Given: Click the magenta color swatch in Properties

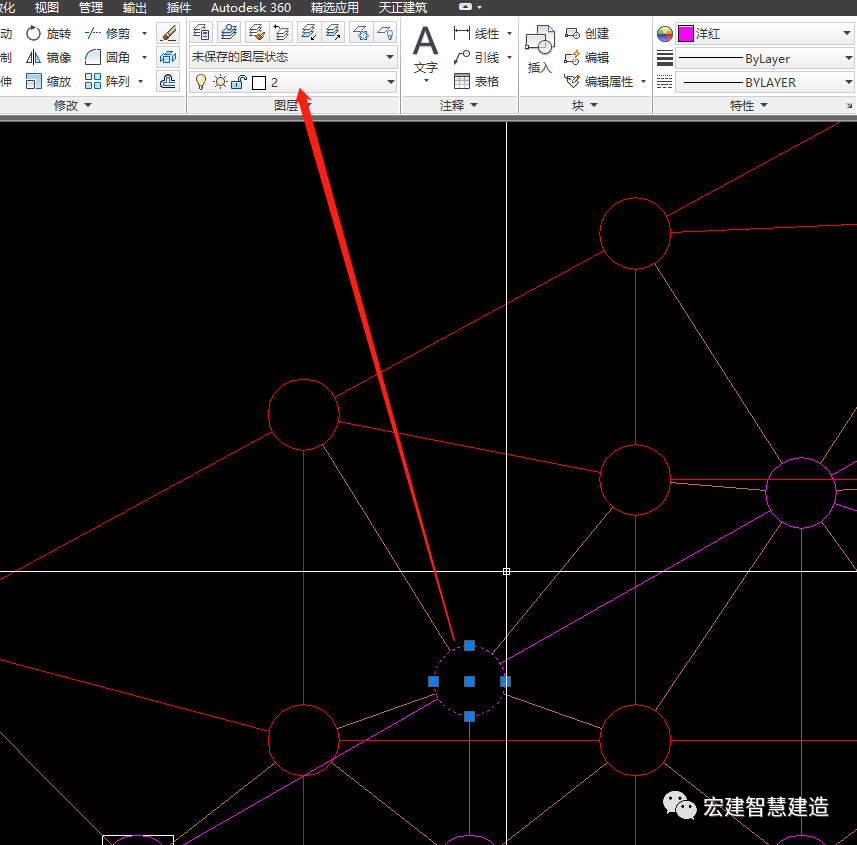Looking at the screenshot, I should click(685, 34).
